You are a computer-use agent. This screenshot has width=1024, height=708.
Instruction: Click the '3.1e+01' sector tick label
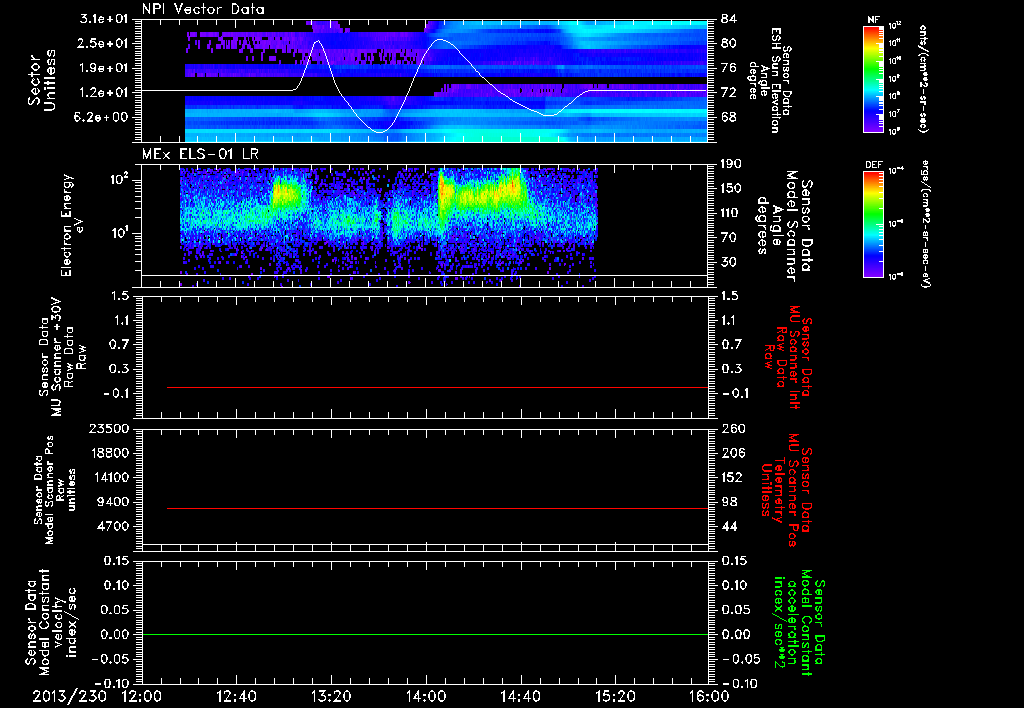(x=104, y=19)
